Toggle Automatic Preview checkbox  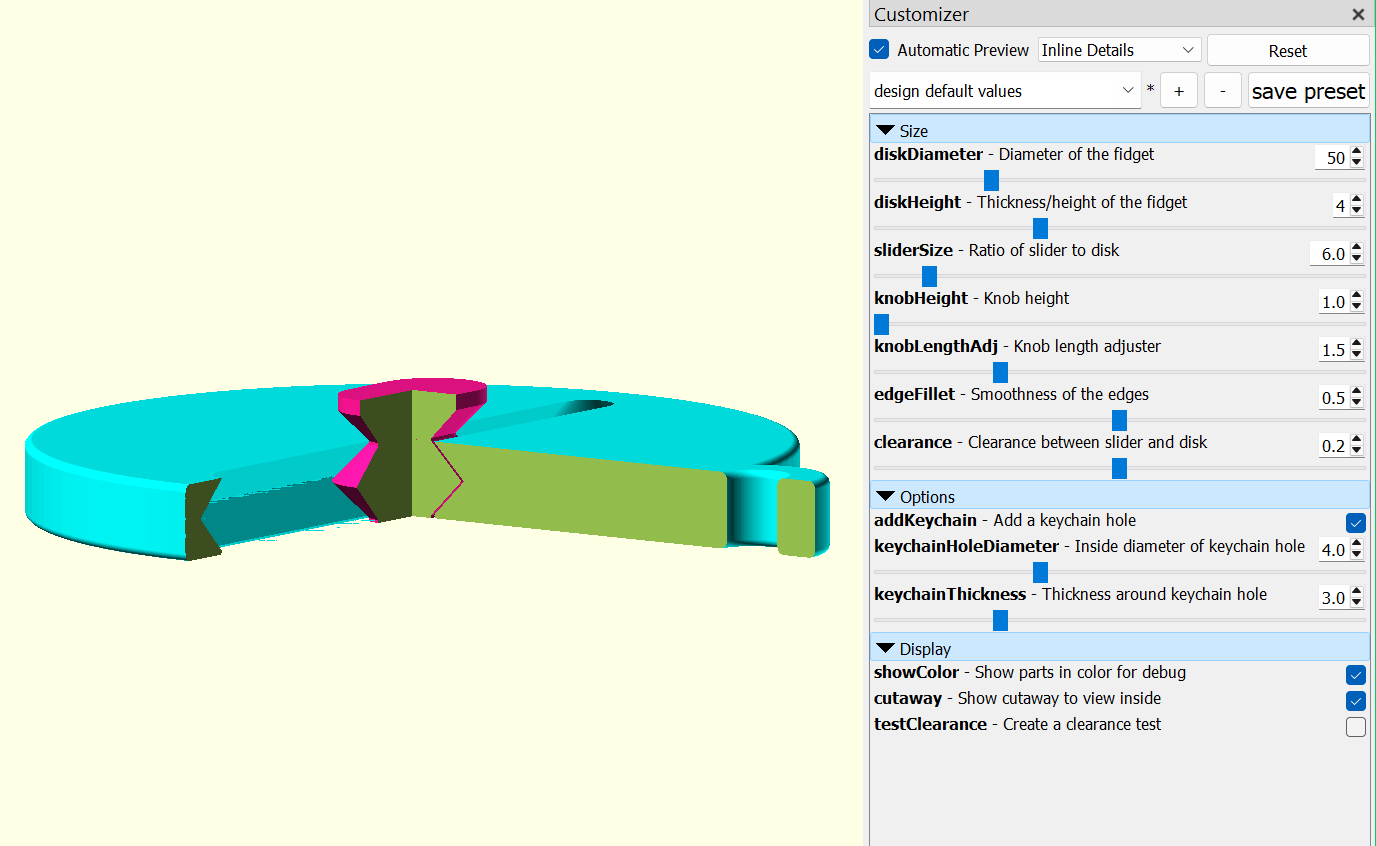tap(879, 50)
